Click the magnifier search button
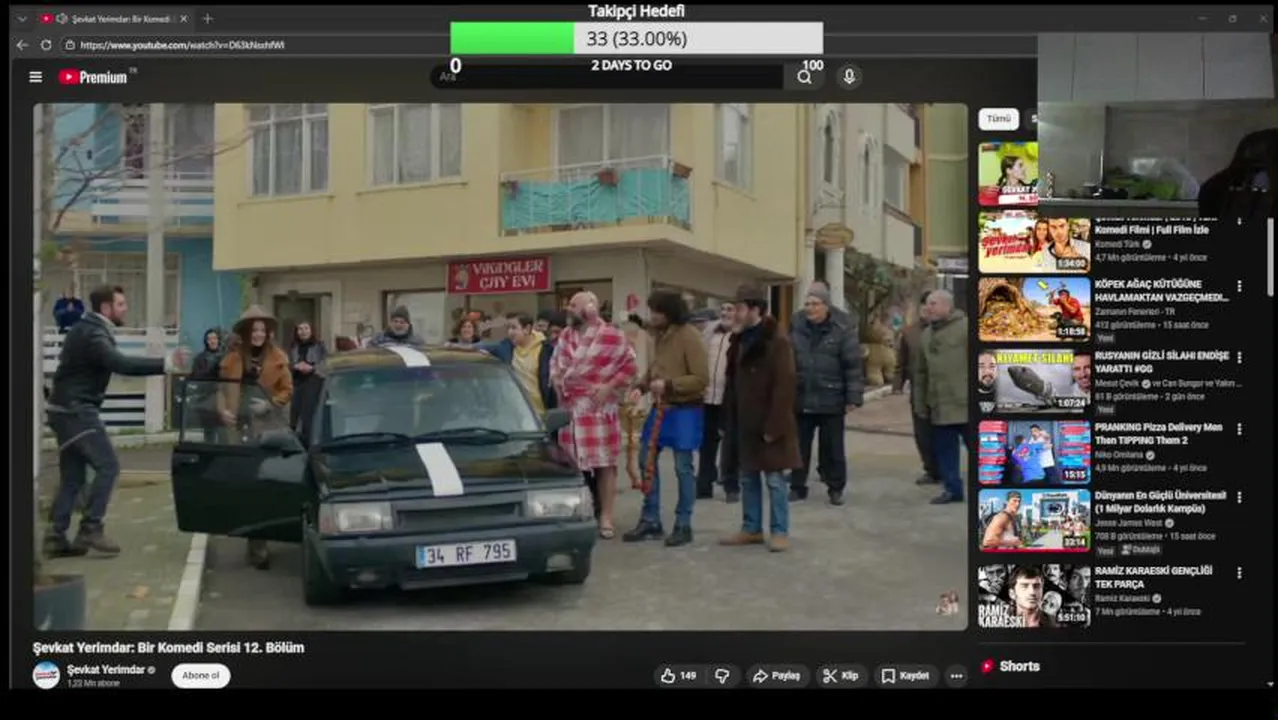The width and height of the screenshot is (1278, 720). (x=804, y=77)
